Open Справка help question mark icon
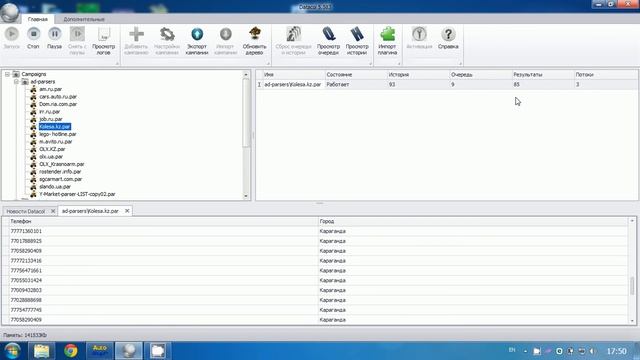 [448, 34]
